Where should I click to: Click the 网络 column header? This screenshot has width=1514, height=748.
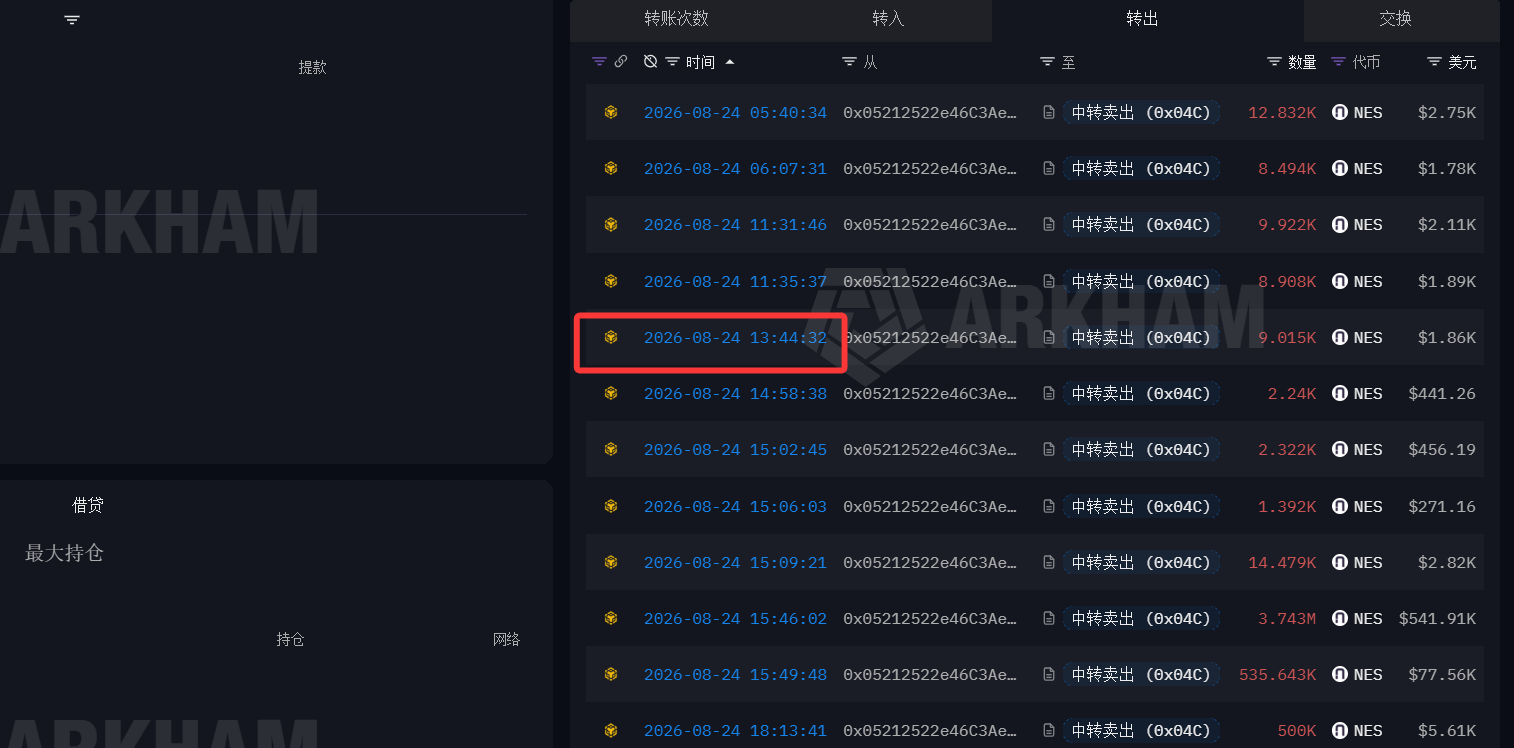point(506,639)
